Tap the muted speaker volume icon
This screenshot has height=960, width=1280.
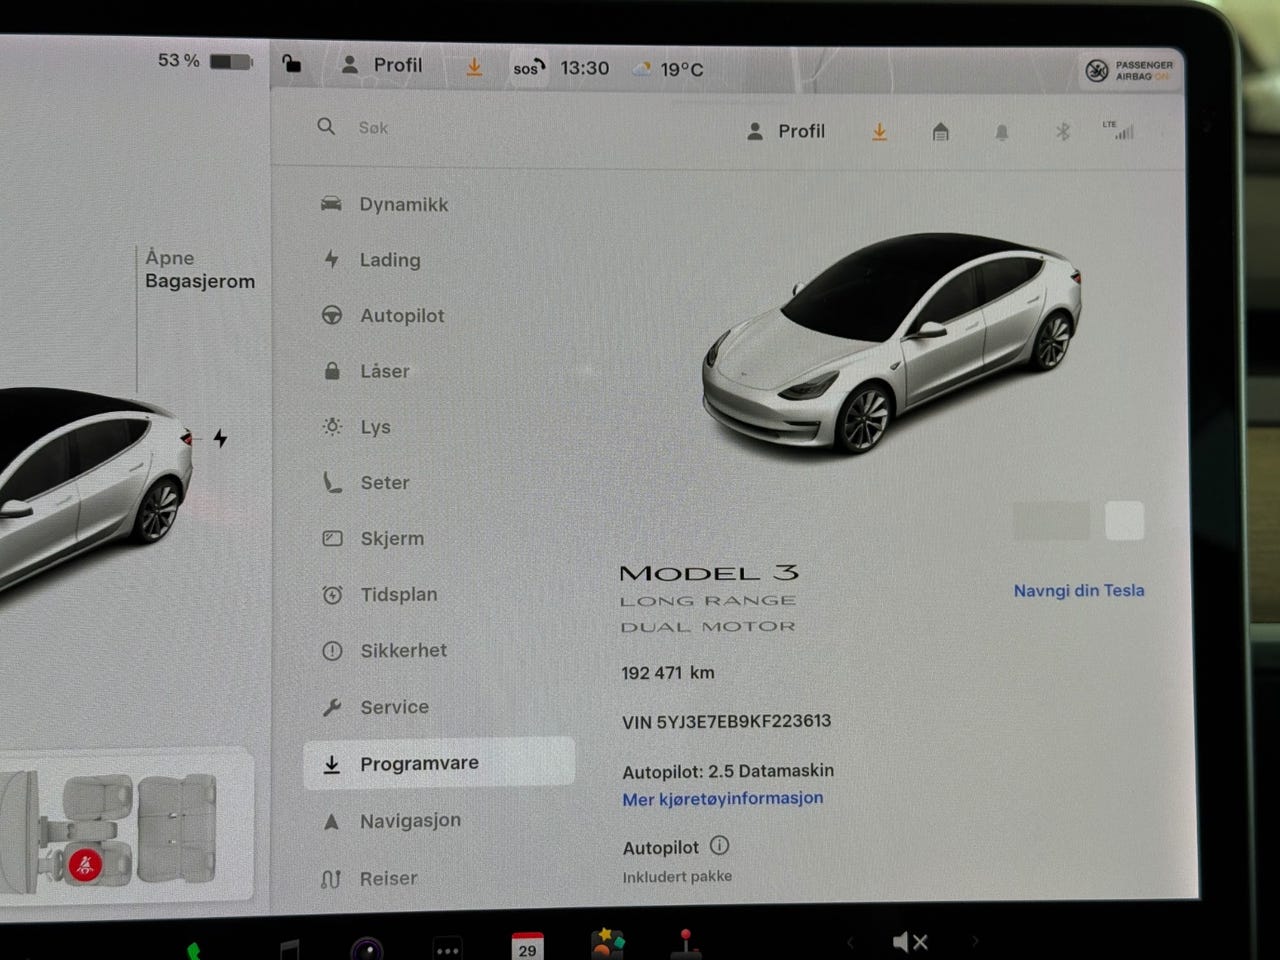pos(910,942)
